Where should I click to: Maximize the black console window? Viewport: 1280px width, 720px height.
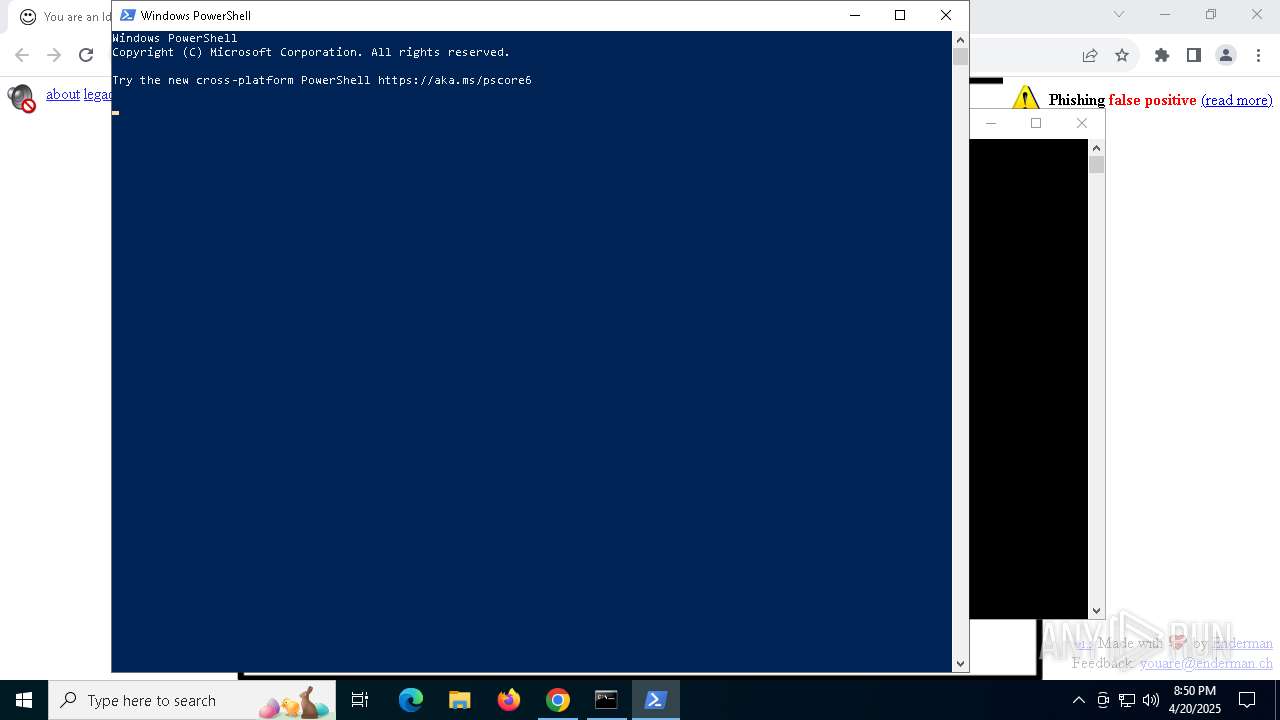click(x=1036, y=123)
